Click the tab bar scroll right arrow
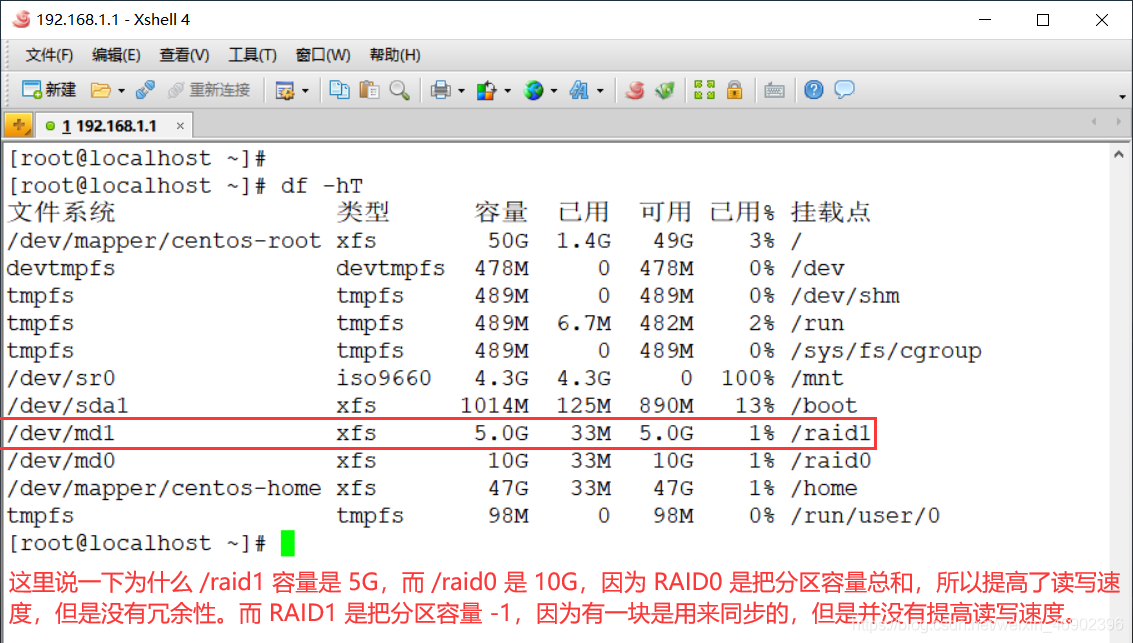1133x643 pixels. click(x=1119, y=122)
